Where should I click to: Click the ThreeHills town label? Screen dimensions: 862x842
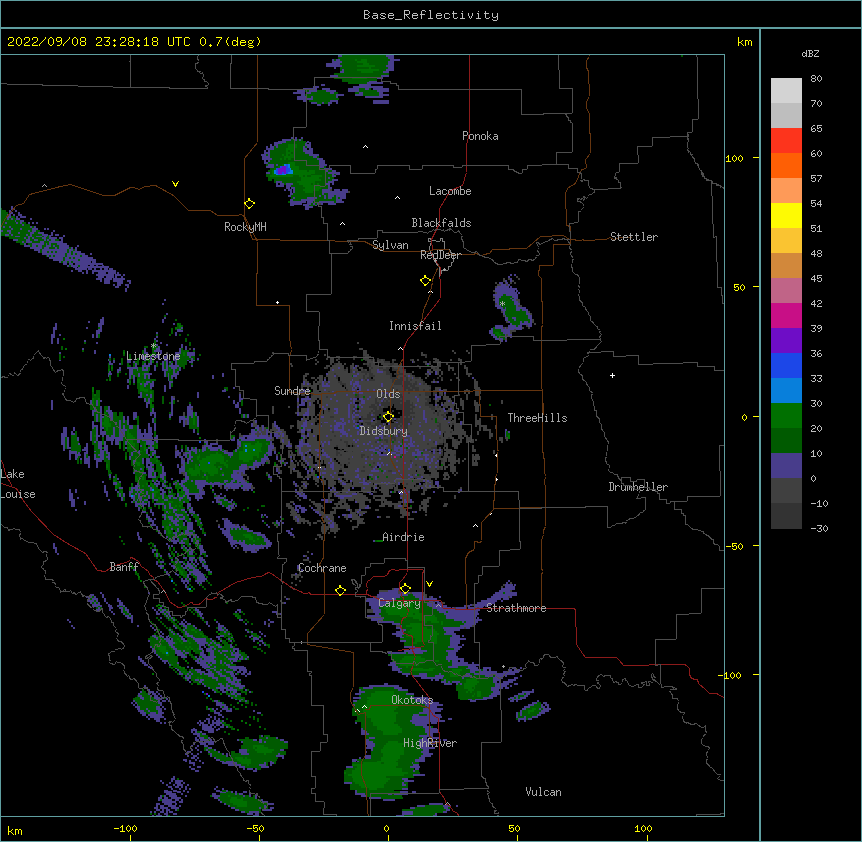click(x=537, y=418)
